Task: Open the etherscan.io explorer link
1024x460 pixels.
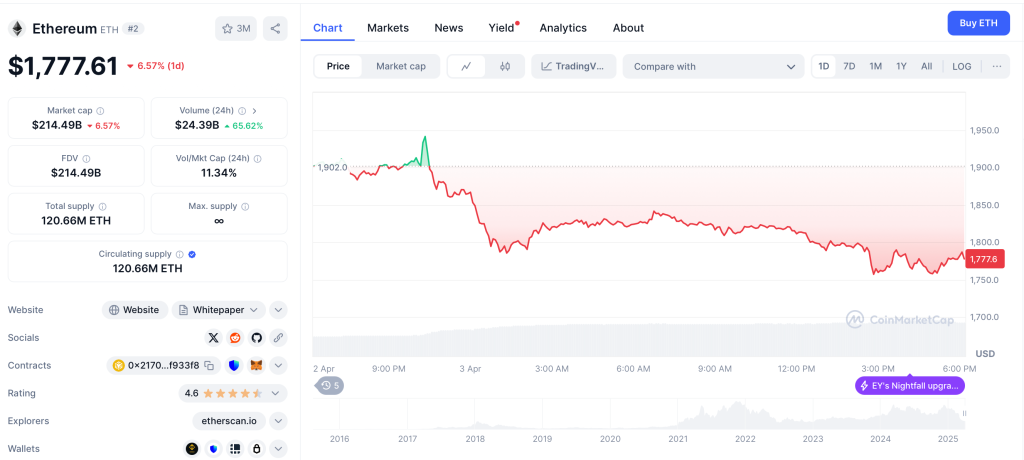Action: tap(230, 421)
